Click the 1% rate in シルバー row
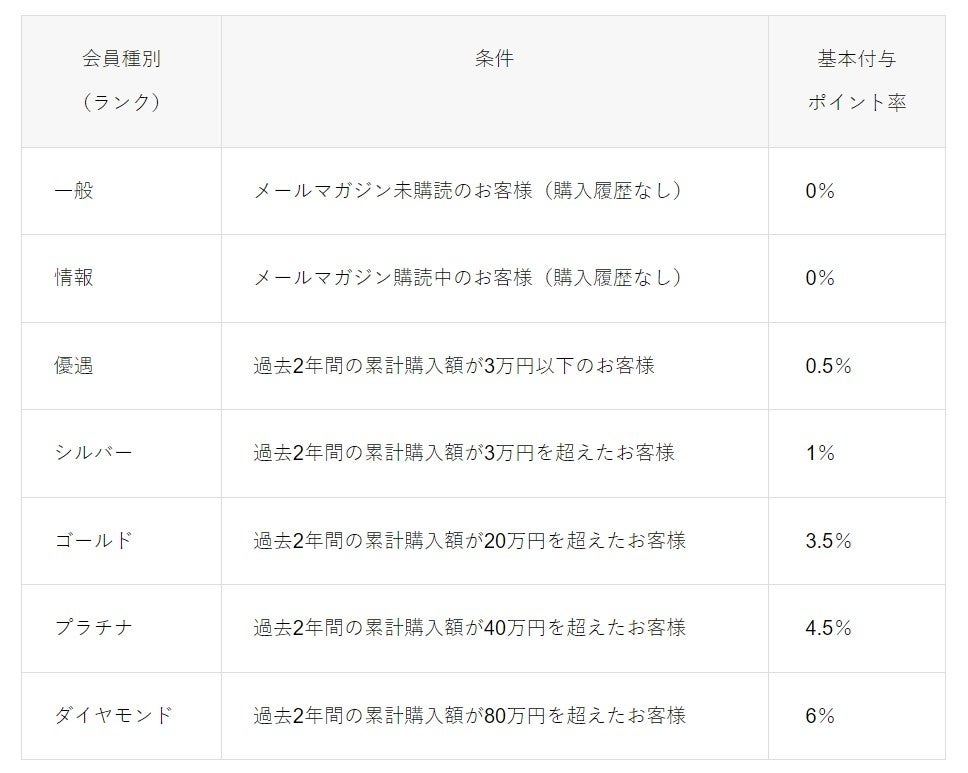Image resolution: width=968 pixels, height=773 pixels. [820, 453]
